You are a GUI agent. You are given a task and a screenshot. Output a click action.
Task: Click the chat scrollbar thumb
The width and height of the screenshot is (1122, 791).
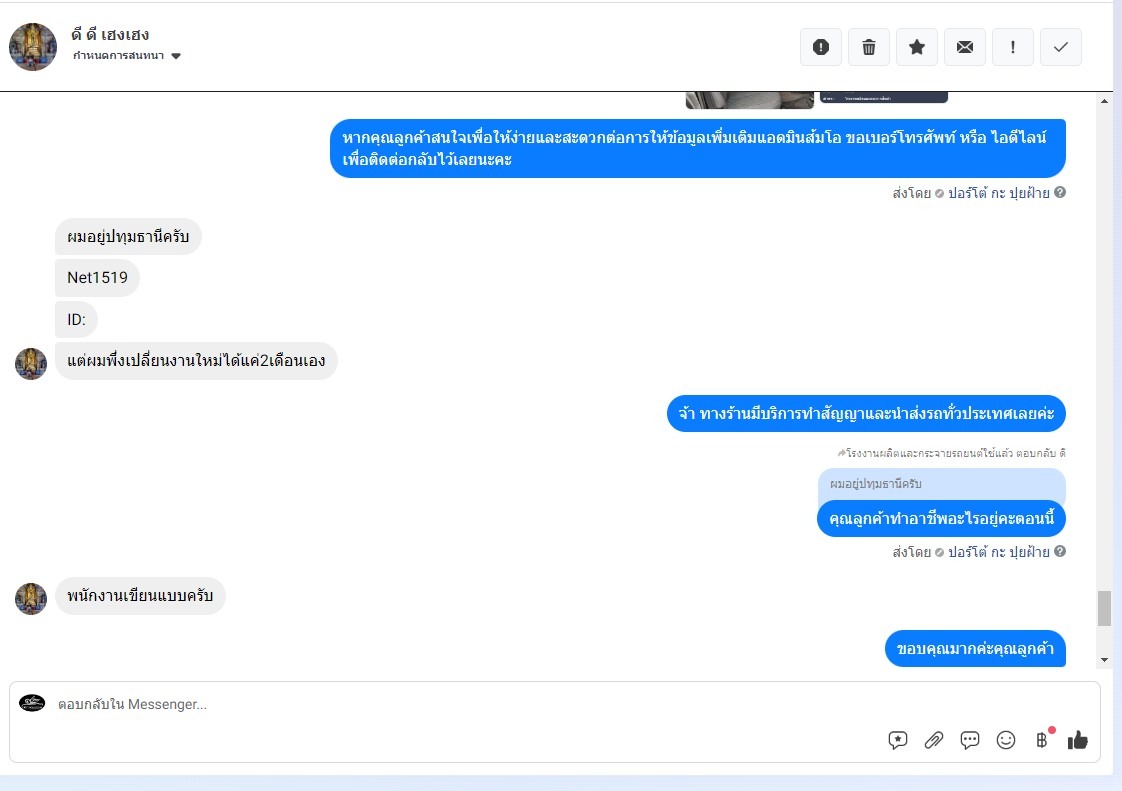[1105, 608]
